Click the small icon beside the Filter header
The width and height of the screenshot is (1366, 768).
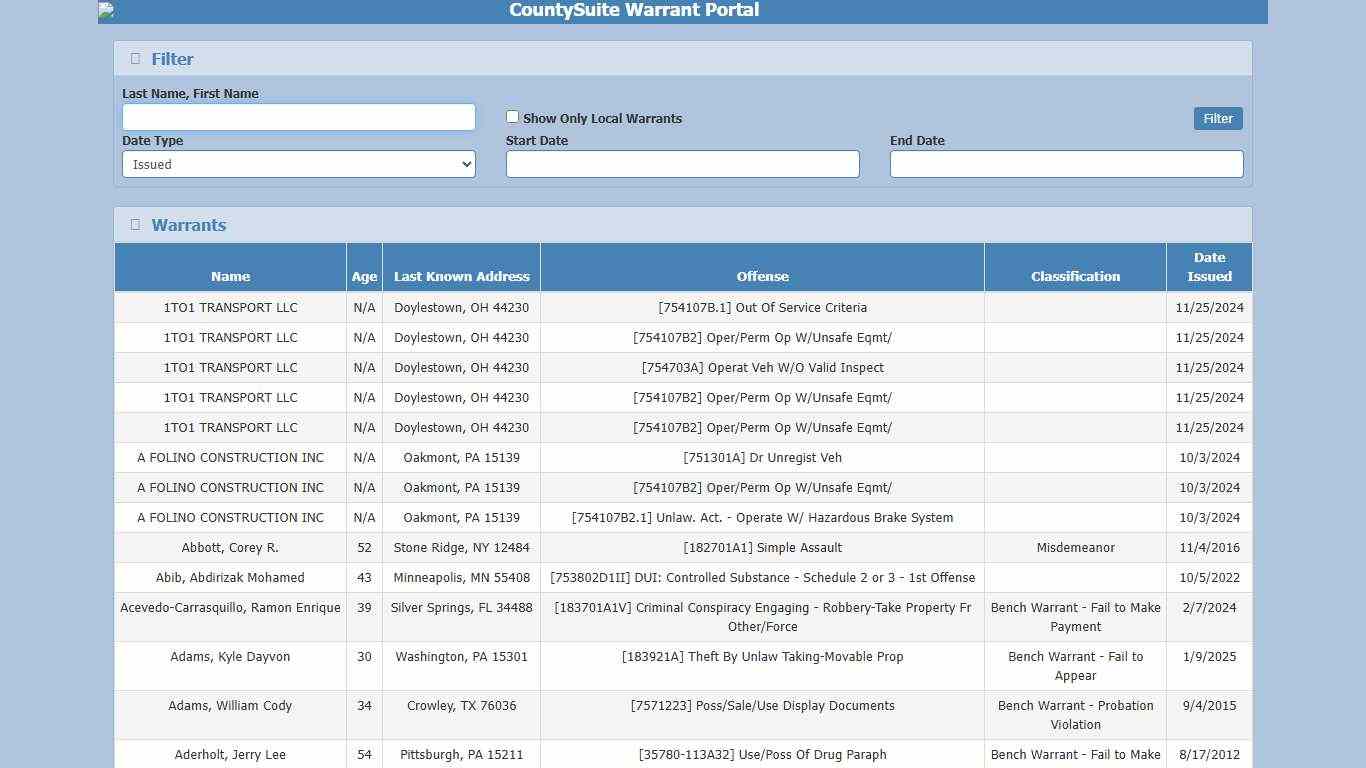coord(135,58)
